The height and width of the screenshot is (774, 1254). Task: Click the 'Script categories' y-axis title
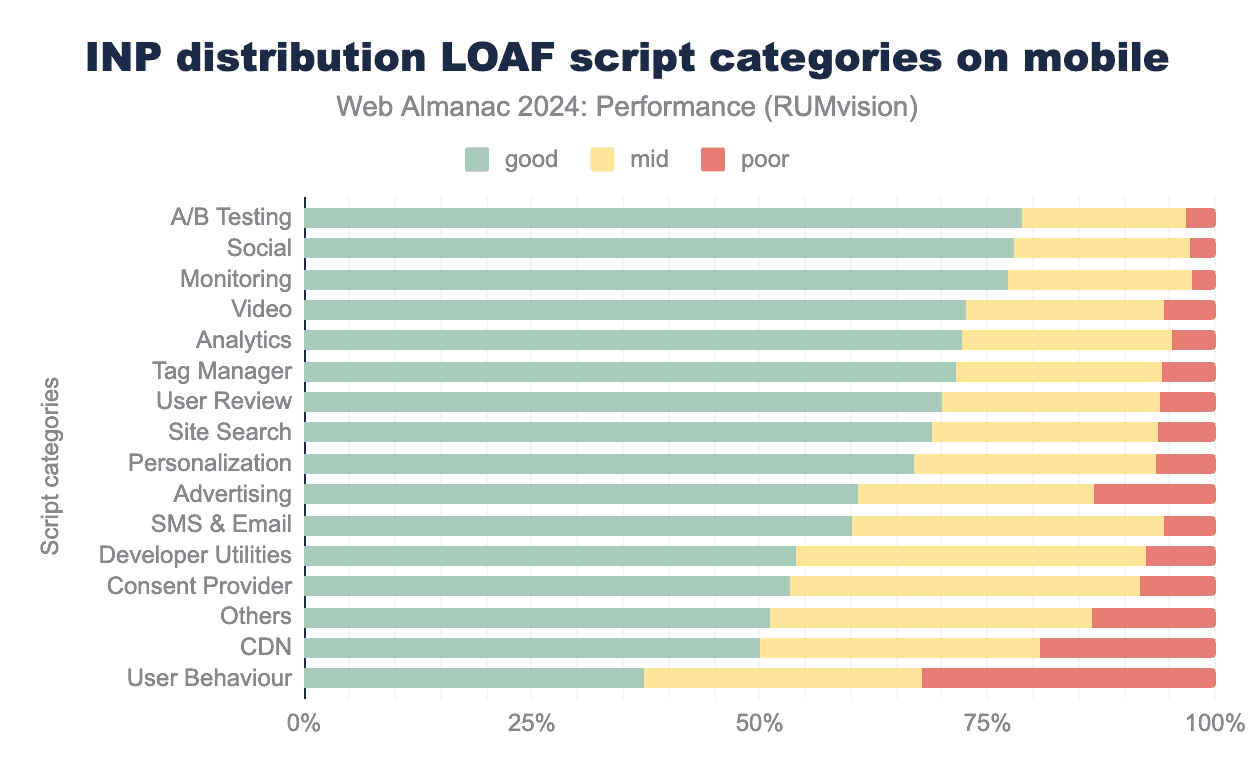(x=51, y=465)
